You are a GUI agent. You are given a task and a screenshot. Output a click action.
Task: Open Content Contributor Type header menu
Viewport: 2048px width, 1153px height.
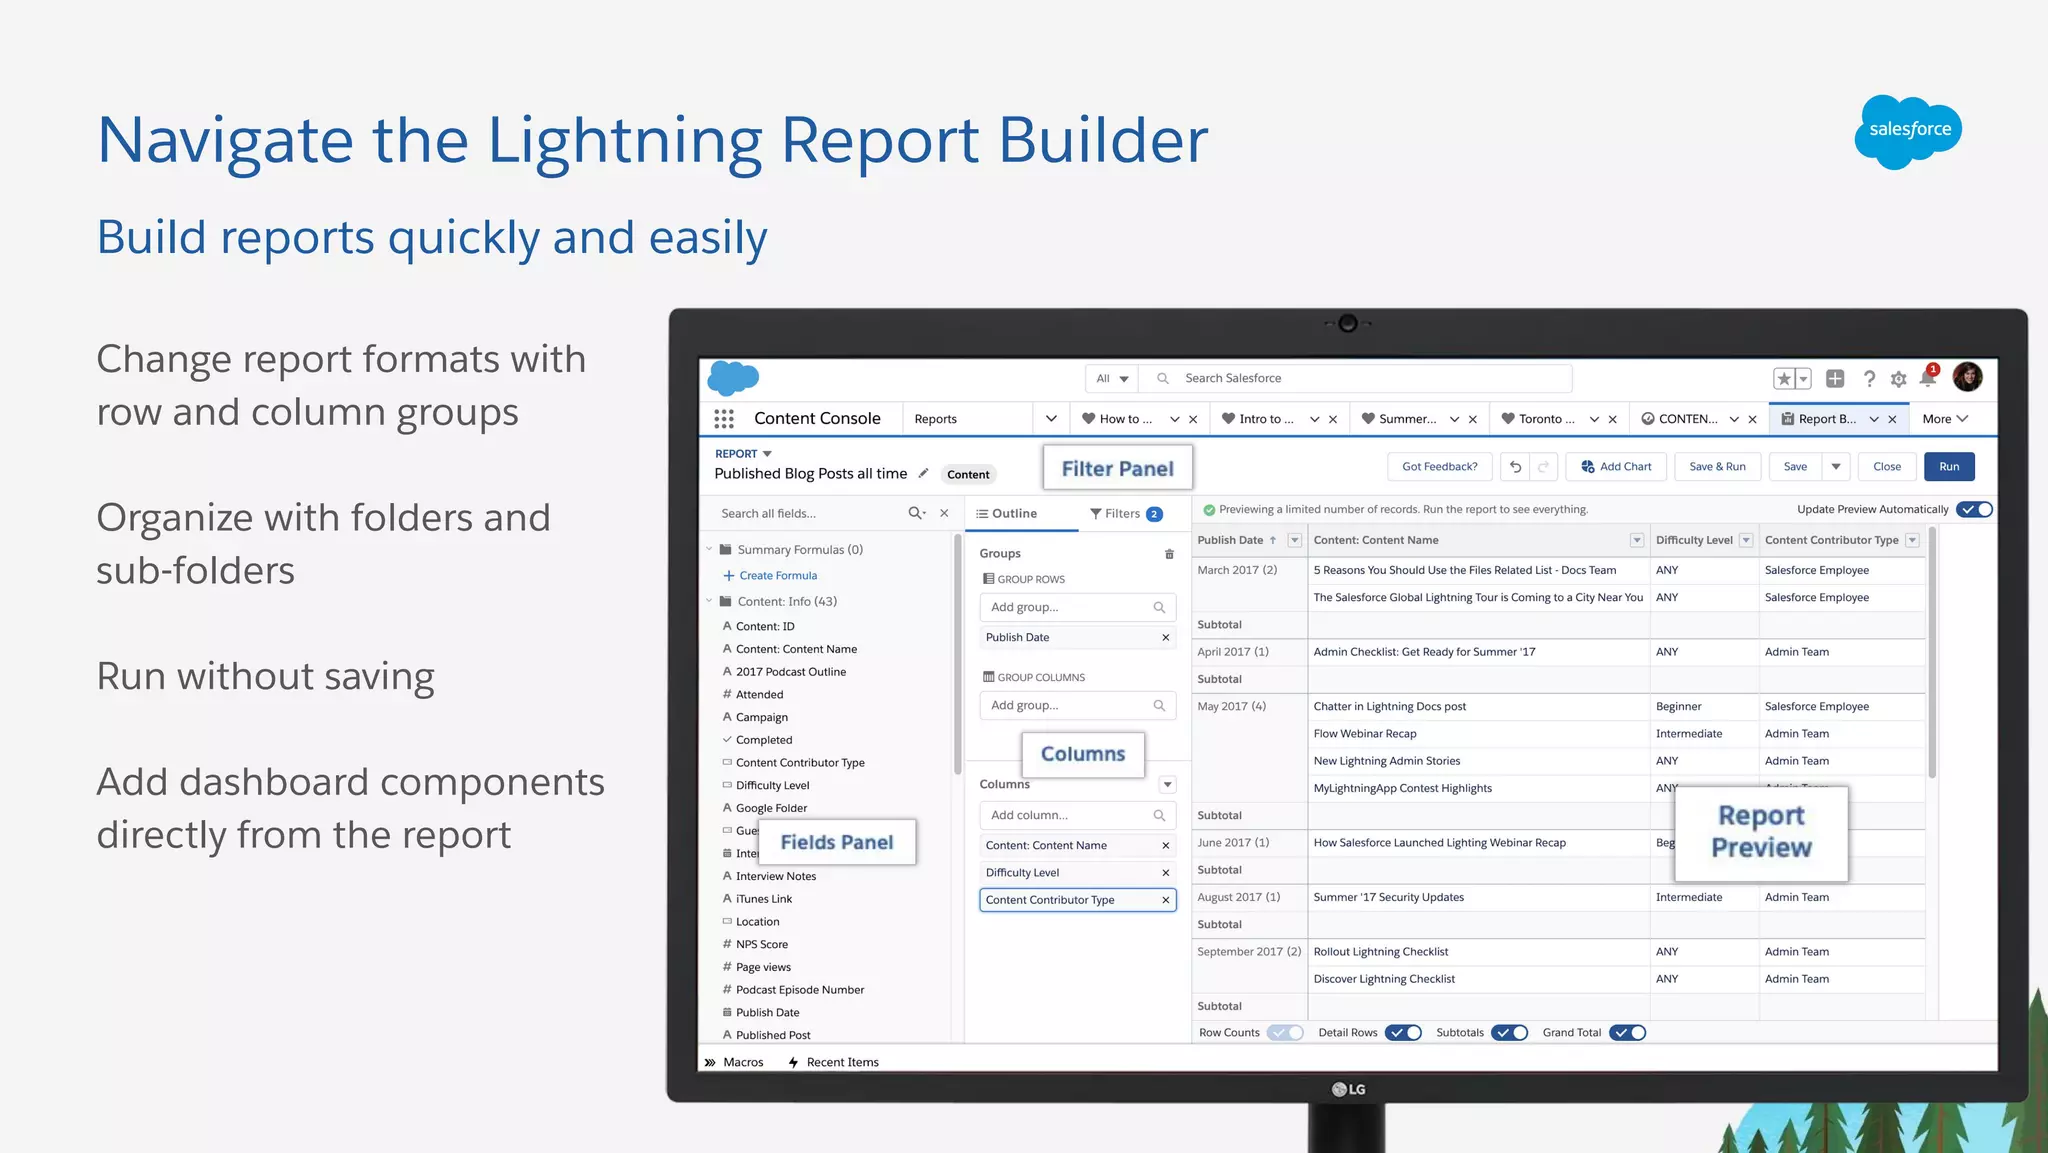[1912, 540]
